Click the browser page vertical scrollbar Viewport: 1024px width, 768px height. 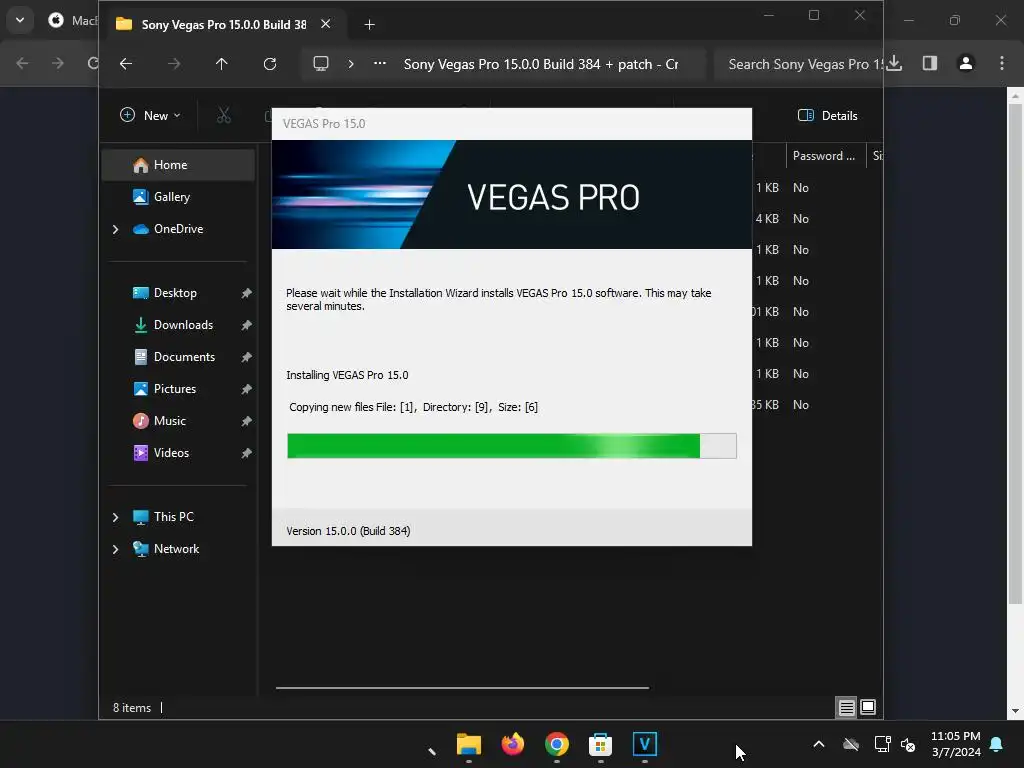point(1015,353)
